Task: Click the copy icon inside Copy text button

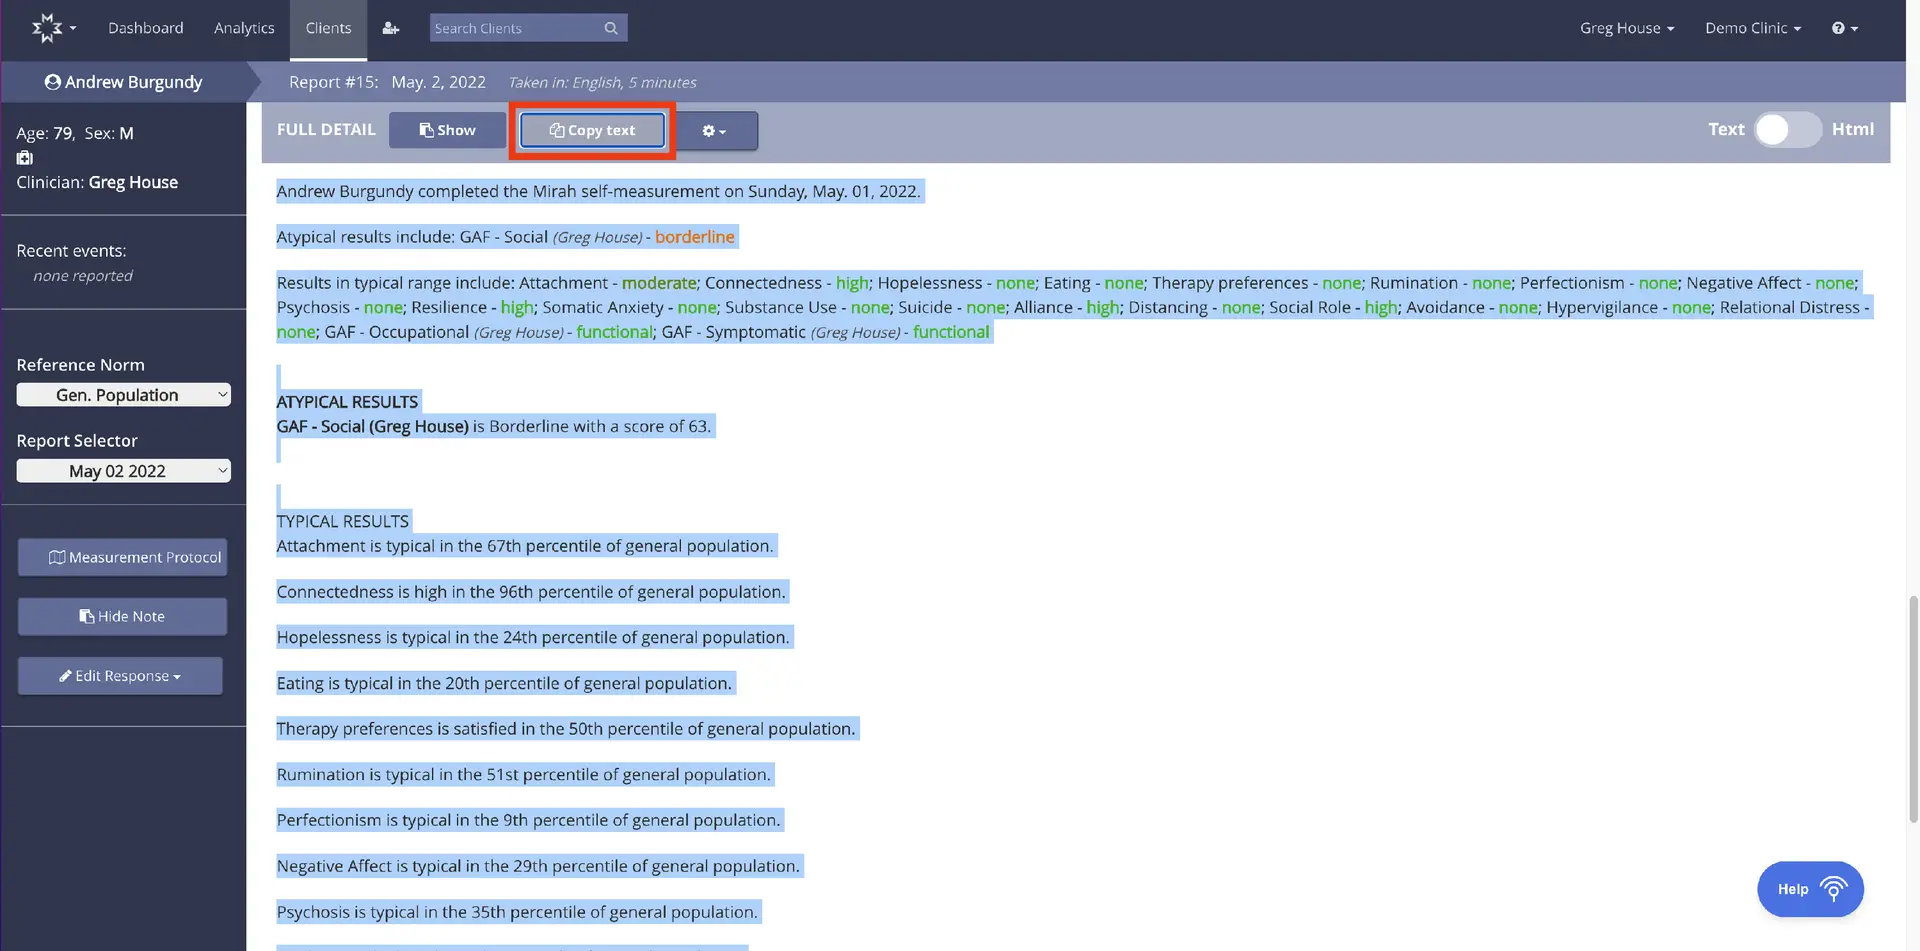Action: click(555, 130)
